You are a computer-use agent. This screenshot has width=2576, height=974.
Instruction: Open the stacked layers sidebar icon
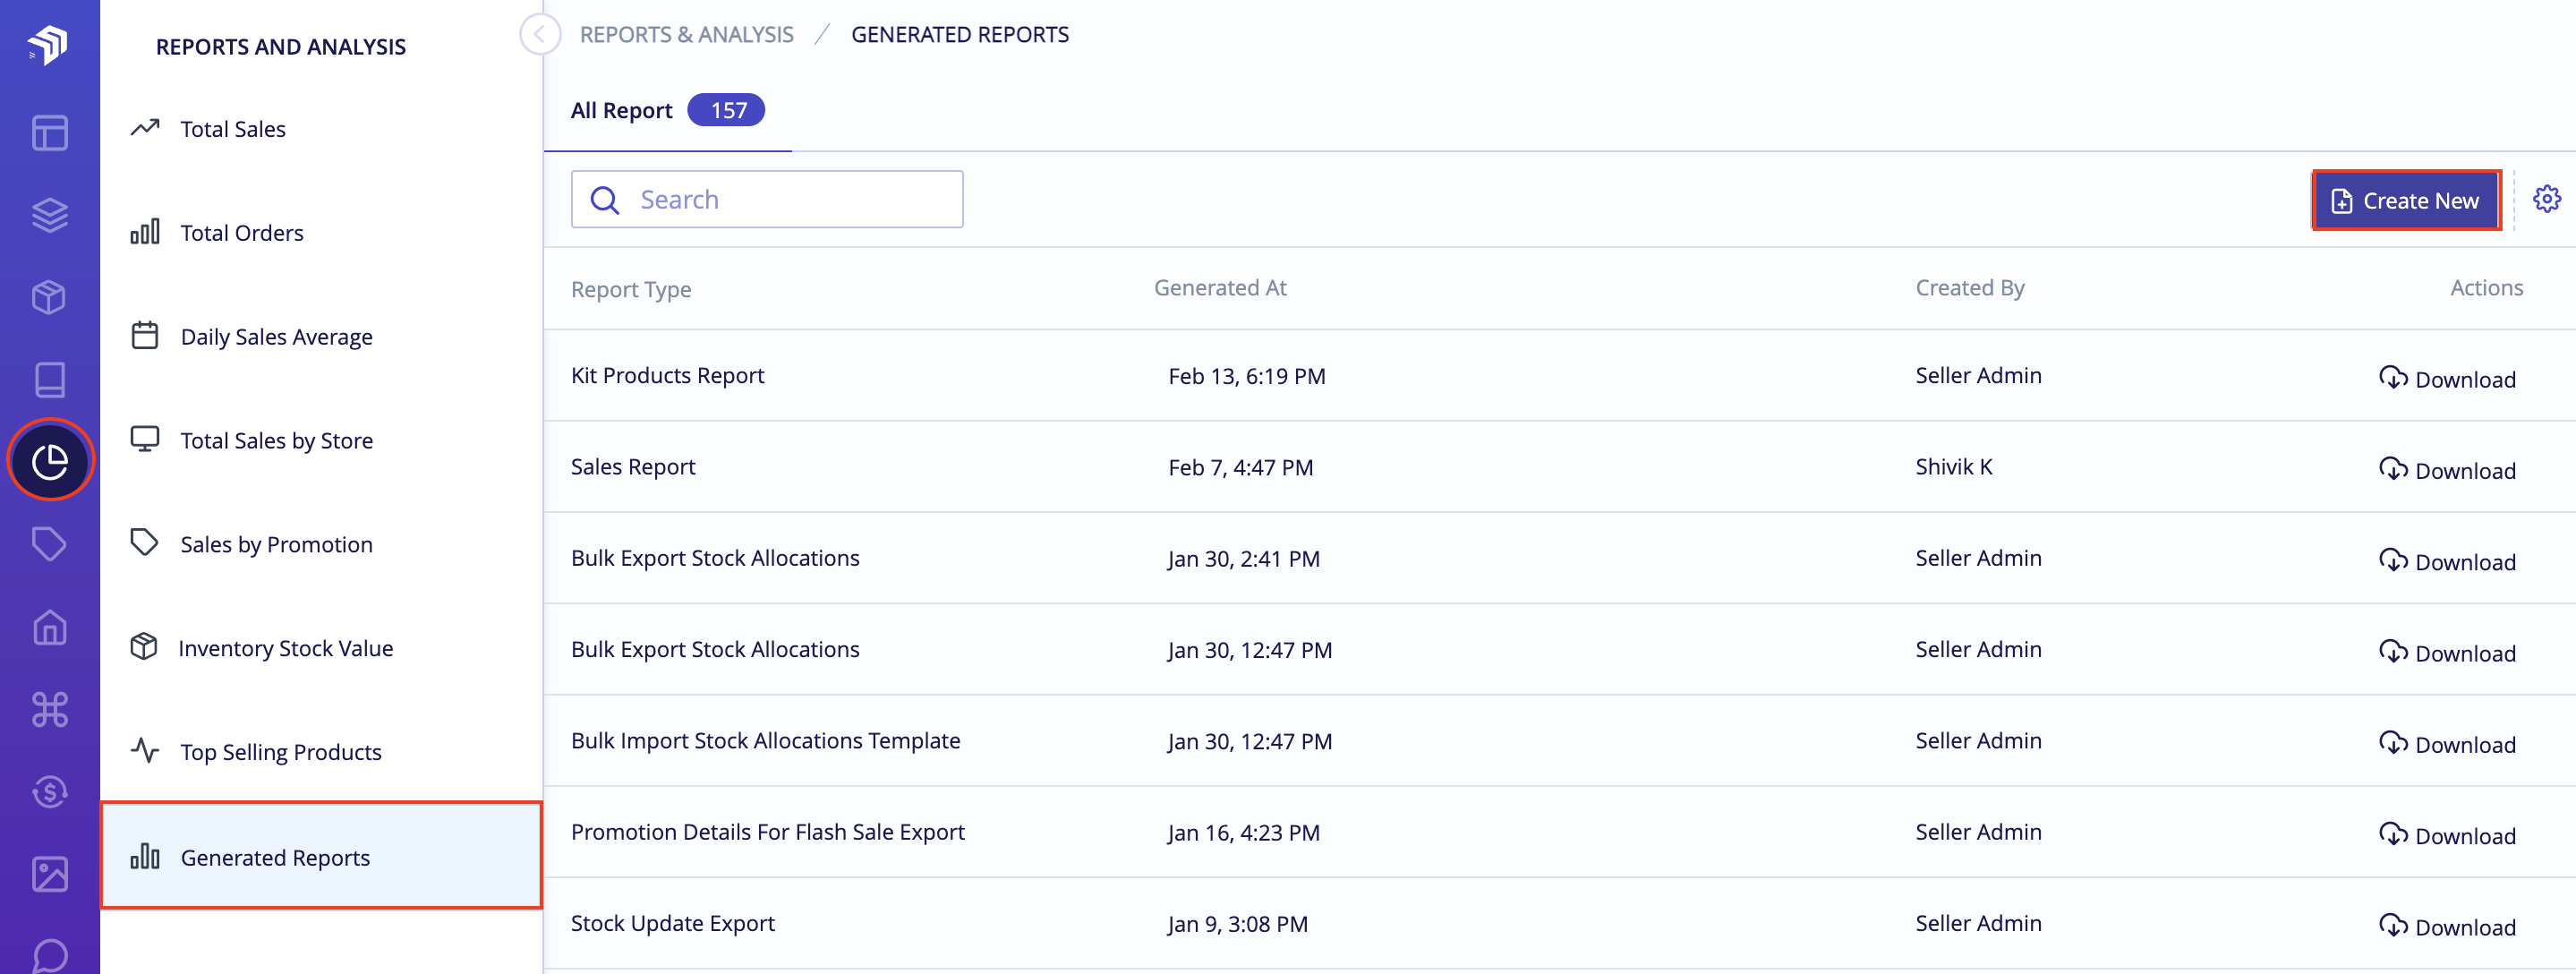(x=49, y=214)
